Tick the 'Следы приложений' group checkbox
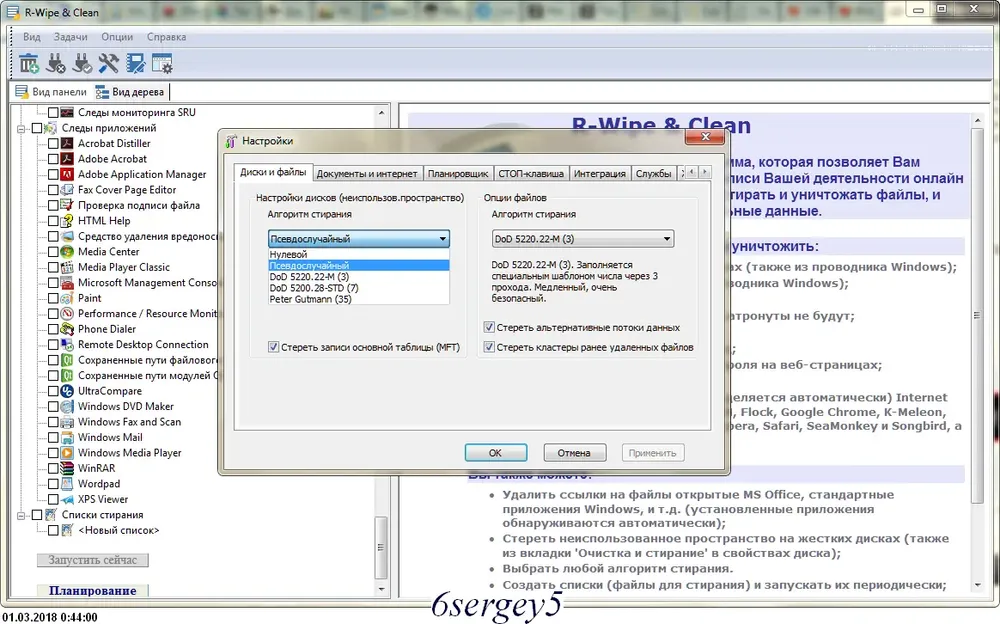 point(37,128)
